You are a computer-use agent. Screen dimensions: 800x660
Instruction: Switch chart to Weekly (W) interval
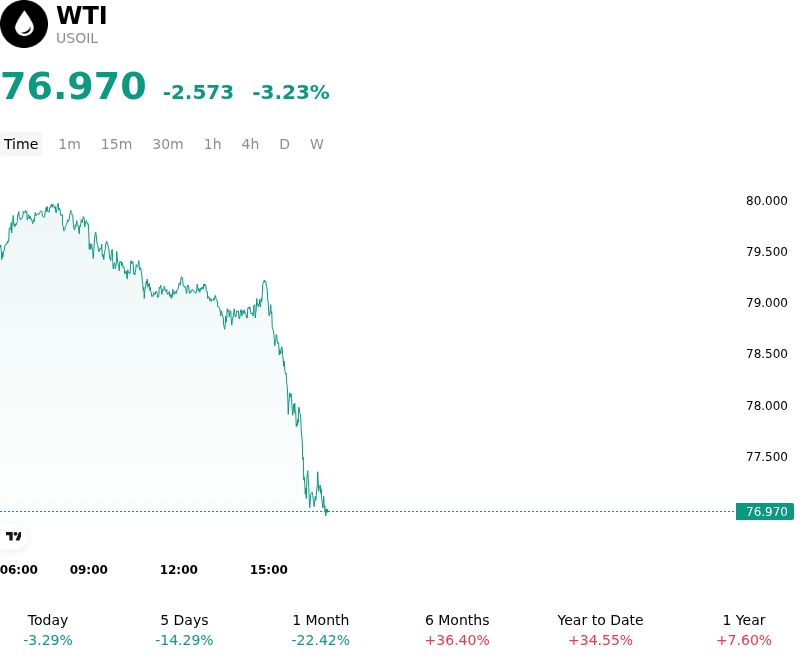click(x=317, y=144)
